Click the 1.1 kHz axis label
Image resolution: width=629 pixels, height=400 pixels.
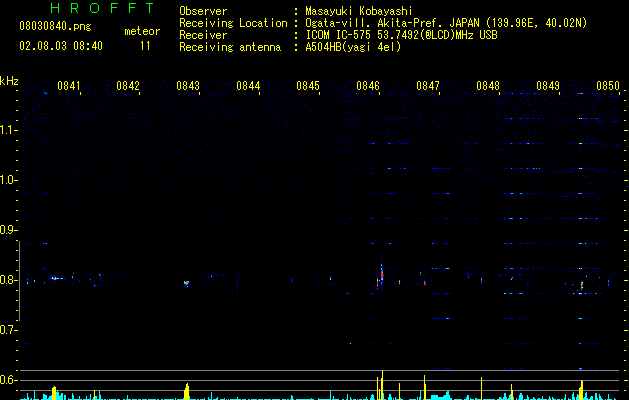pos(8,130)
